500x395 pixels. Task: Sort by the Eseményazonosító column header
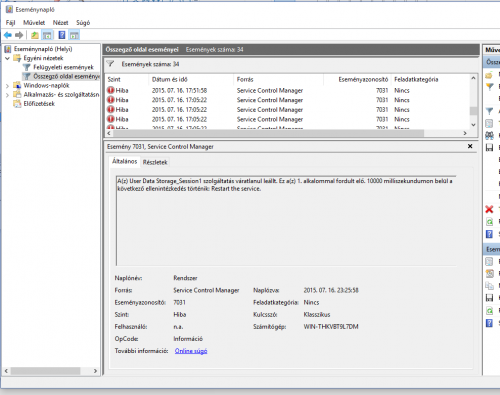[357, 79]
